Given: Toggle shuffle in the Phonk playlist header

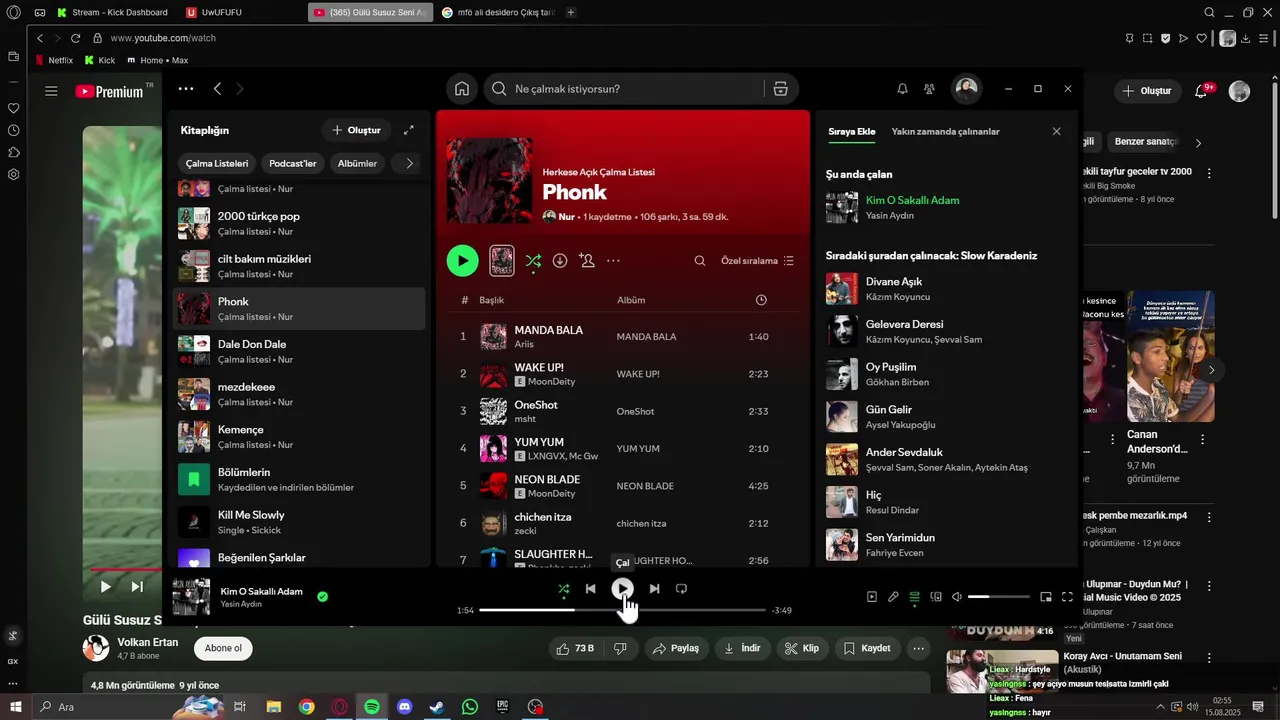Looking at the screenshot, I should [533, 261].
